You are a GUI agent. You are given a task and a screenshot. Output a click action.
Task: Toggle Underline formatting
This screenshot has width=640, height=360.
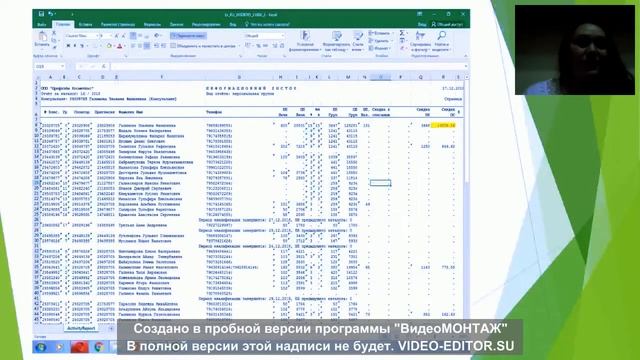pos(82,46)
